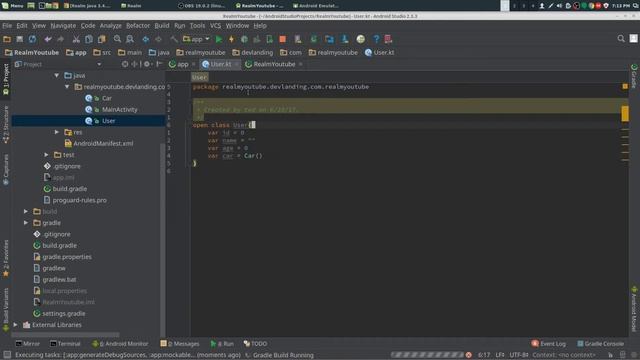The width and height of the screenshot is (640, 360).
Task: Click RealmYoutube in the breadcrumb bar
Action: tap(32, 52)
